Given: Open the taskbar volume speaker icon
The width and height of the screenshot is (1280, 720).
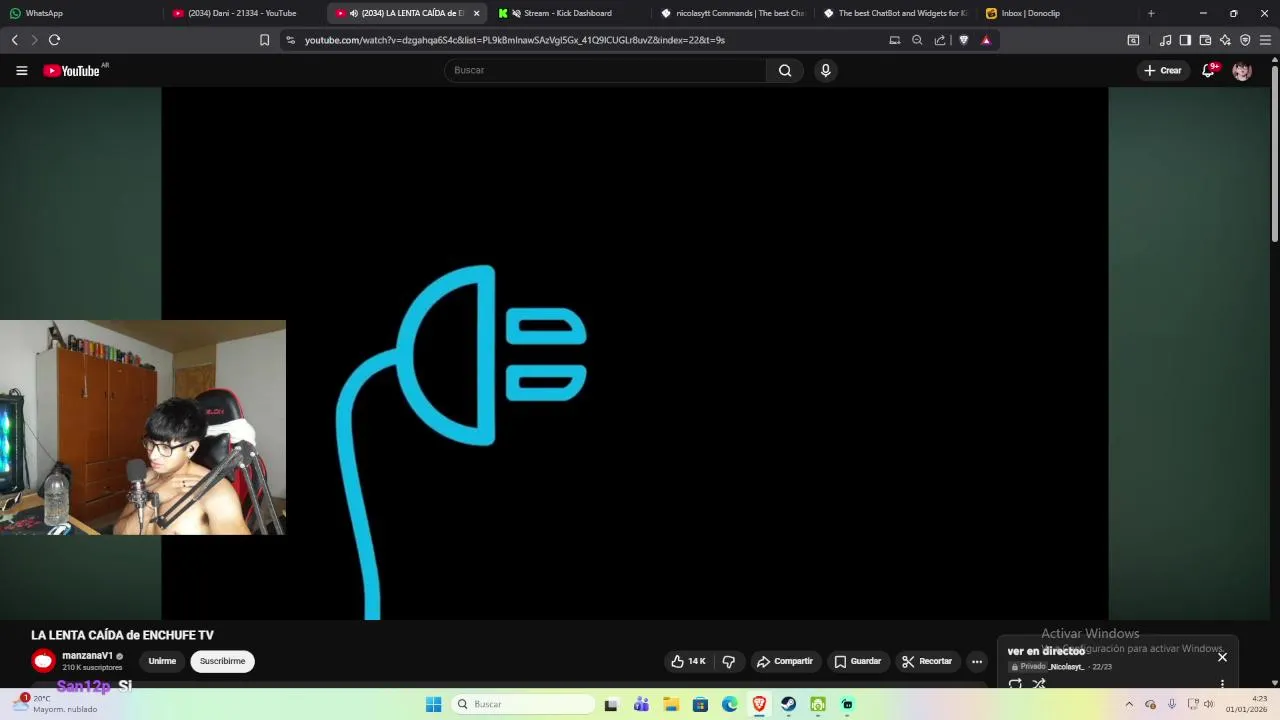Looking at the screenshot, I should coord(1209,704).
